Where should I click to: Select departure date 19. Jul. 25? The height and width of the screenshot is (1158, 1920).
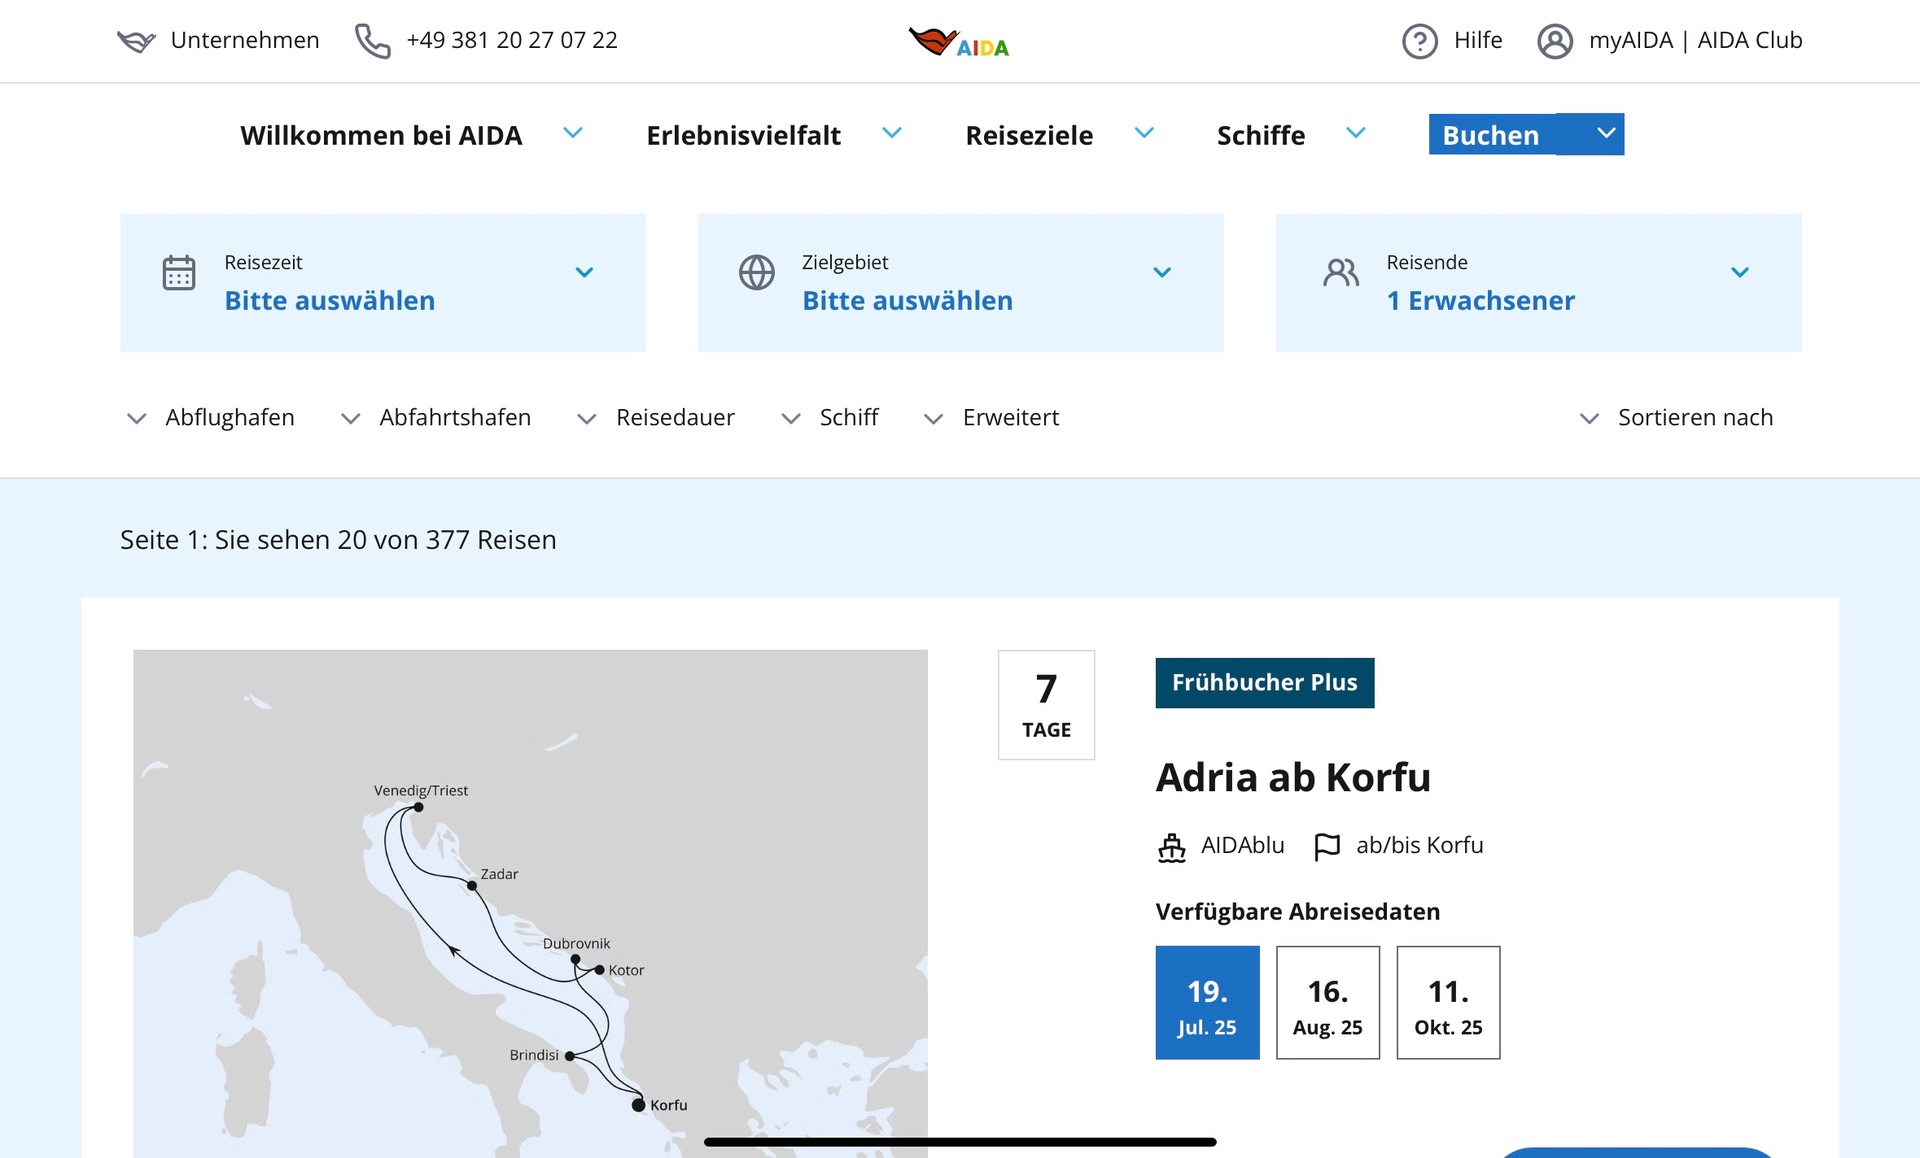point(1208,1003)
